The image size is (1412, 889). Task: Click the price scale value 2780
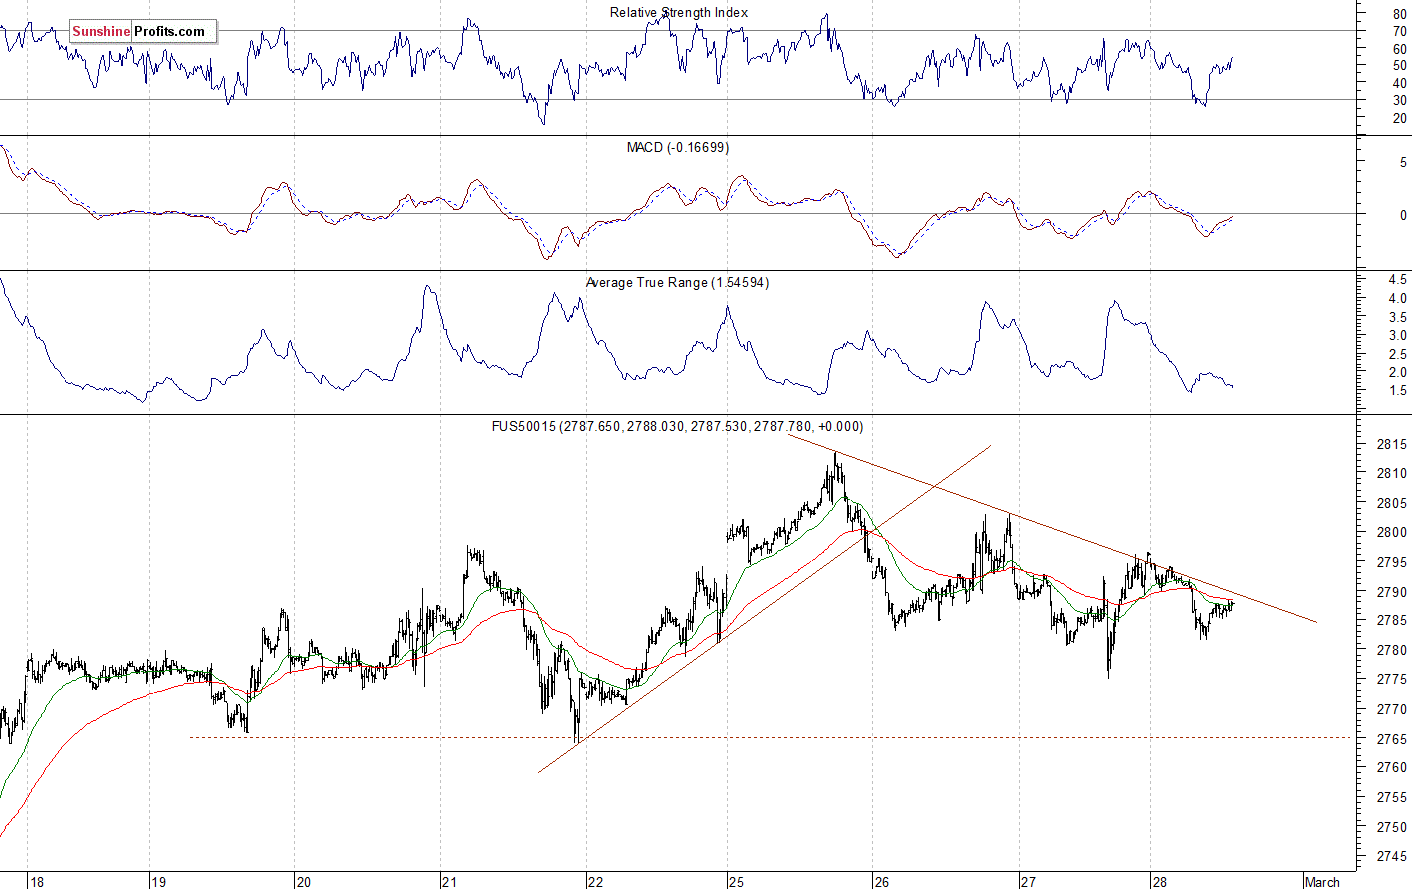click(x=1392, y=650)
